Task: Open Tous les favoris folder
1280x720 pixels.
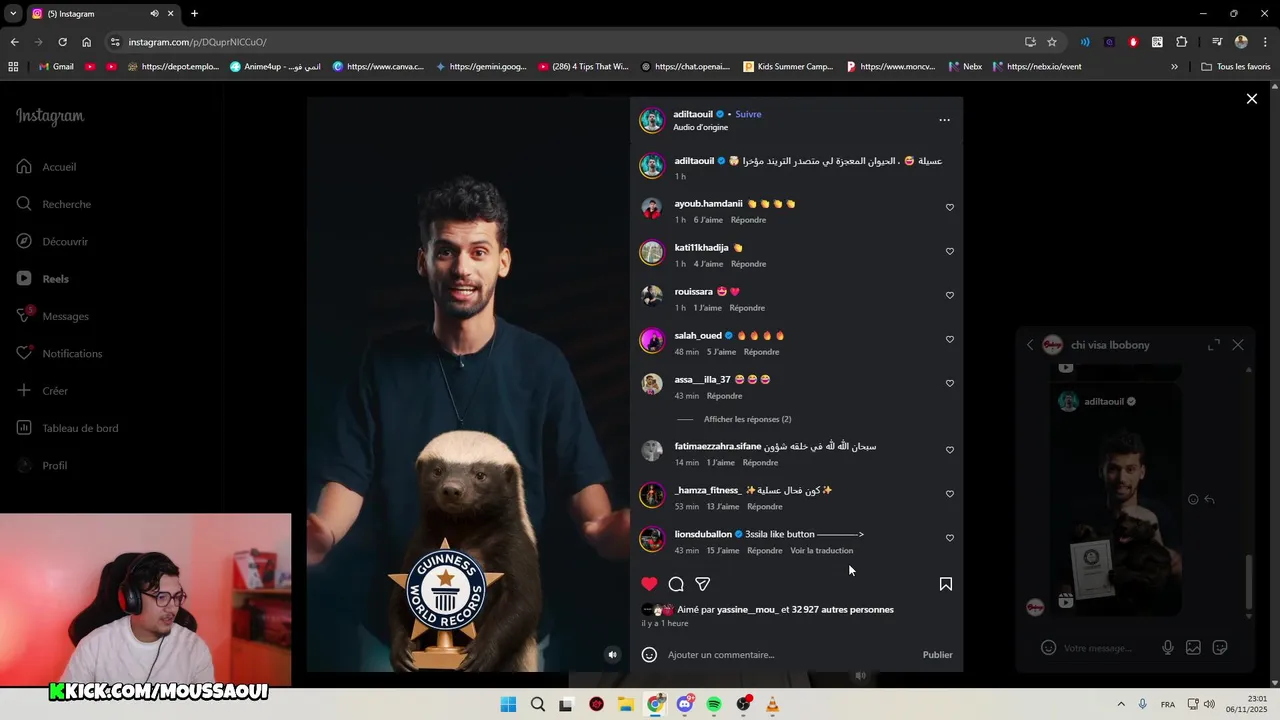Action: pos(1236,67)
